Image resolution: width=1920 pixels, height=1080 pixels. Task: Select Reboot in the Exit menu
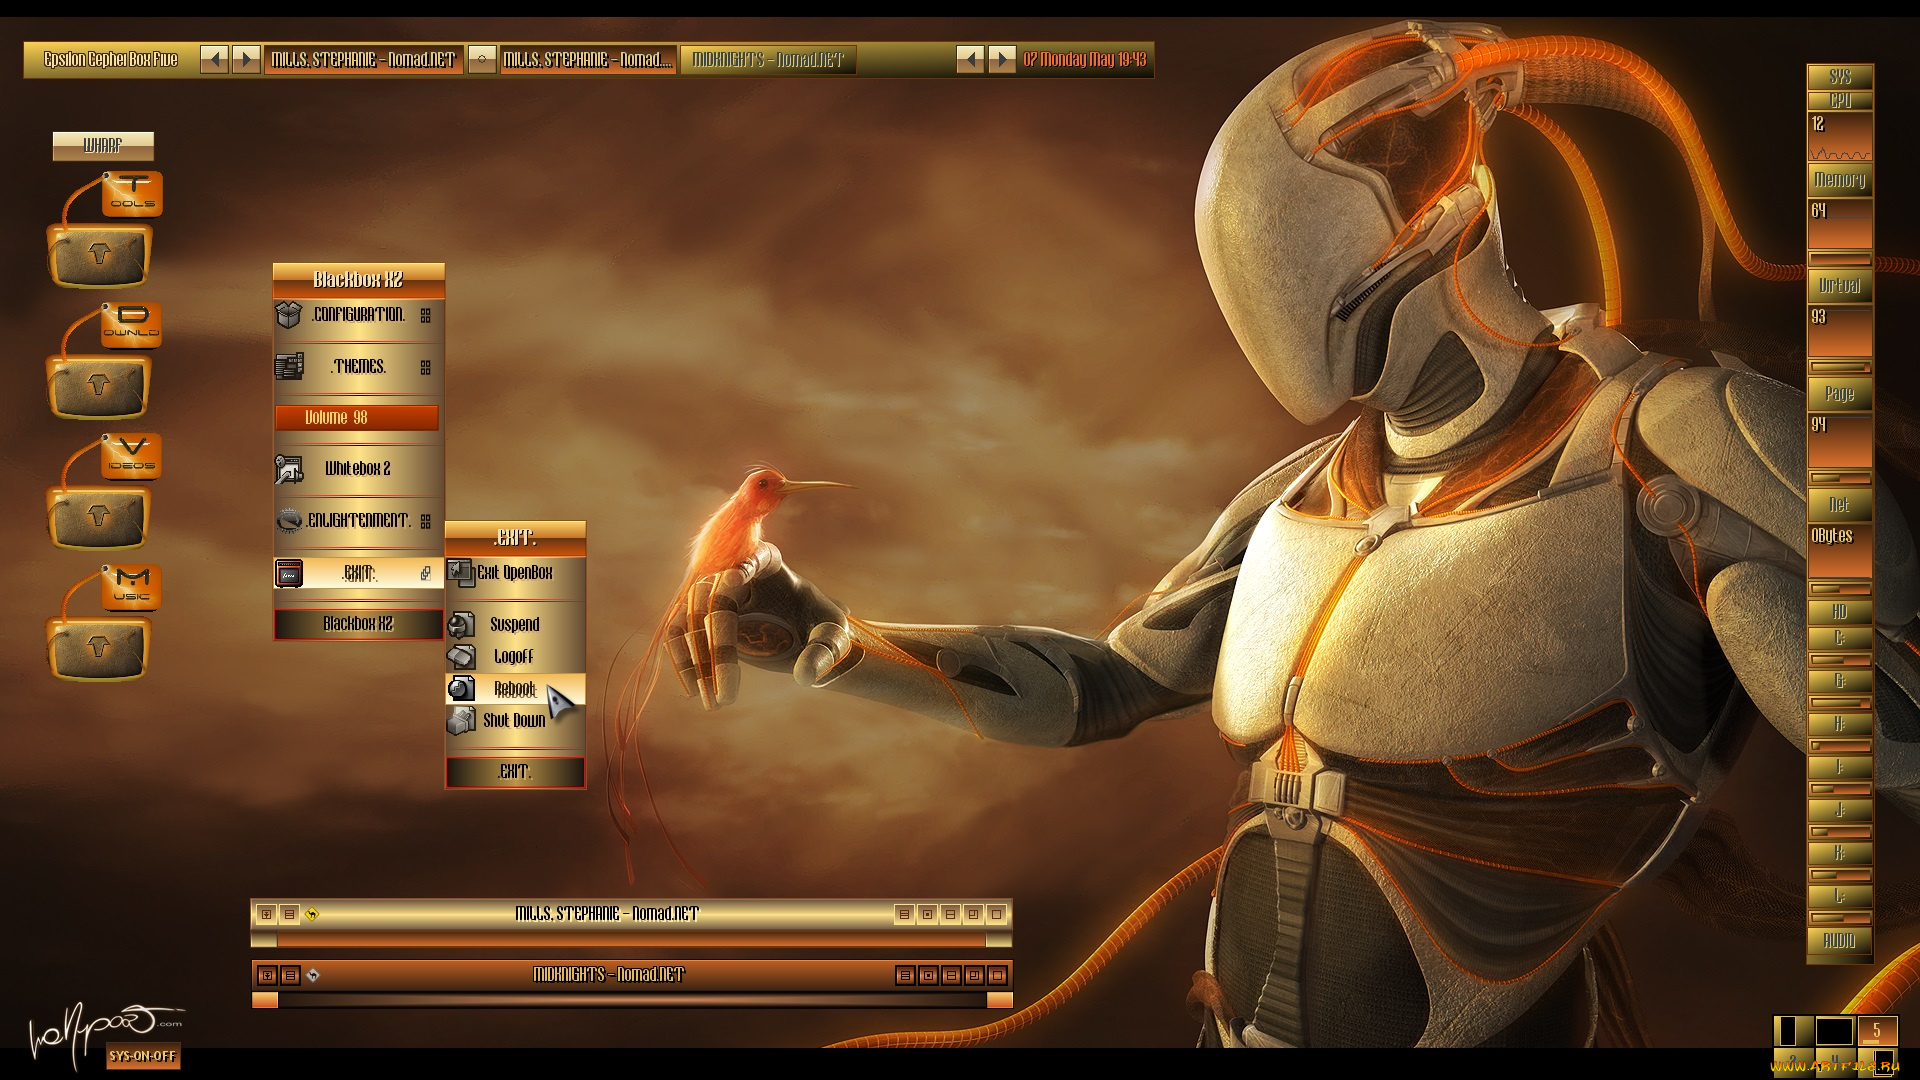pos(514,688)
